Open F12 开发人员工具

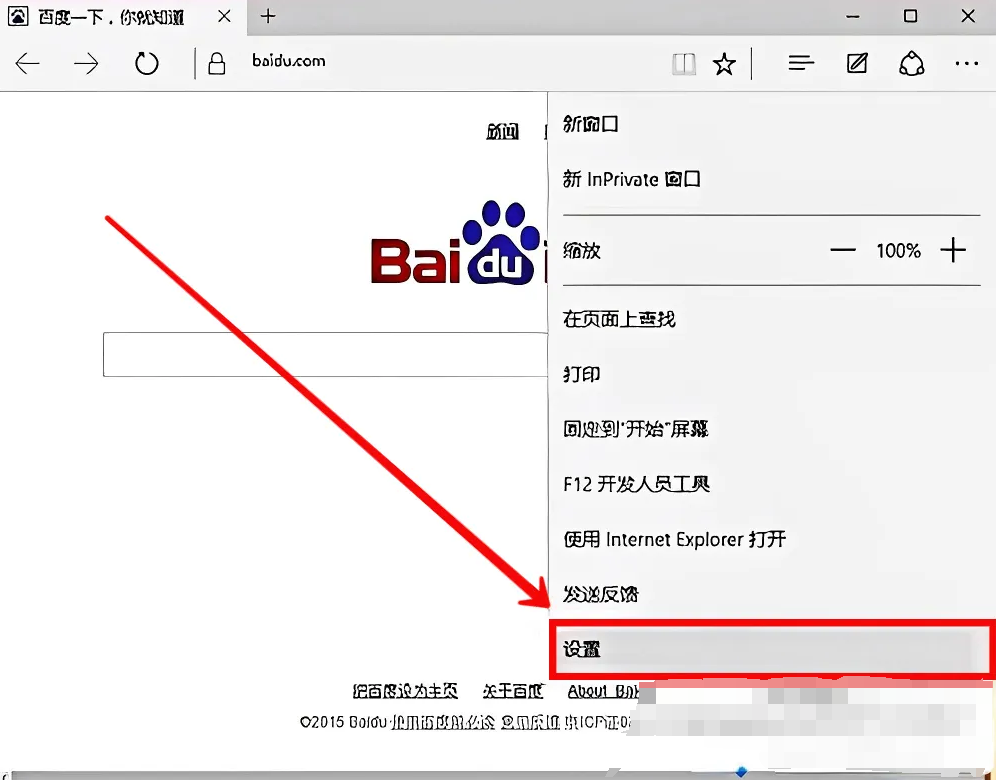[x=771, y=484]
